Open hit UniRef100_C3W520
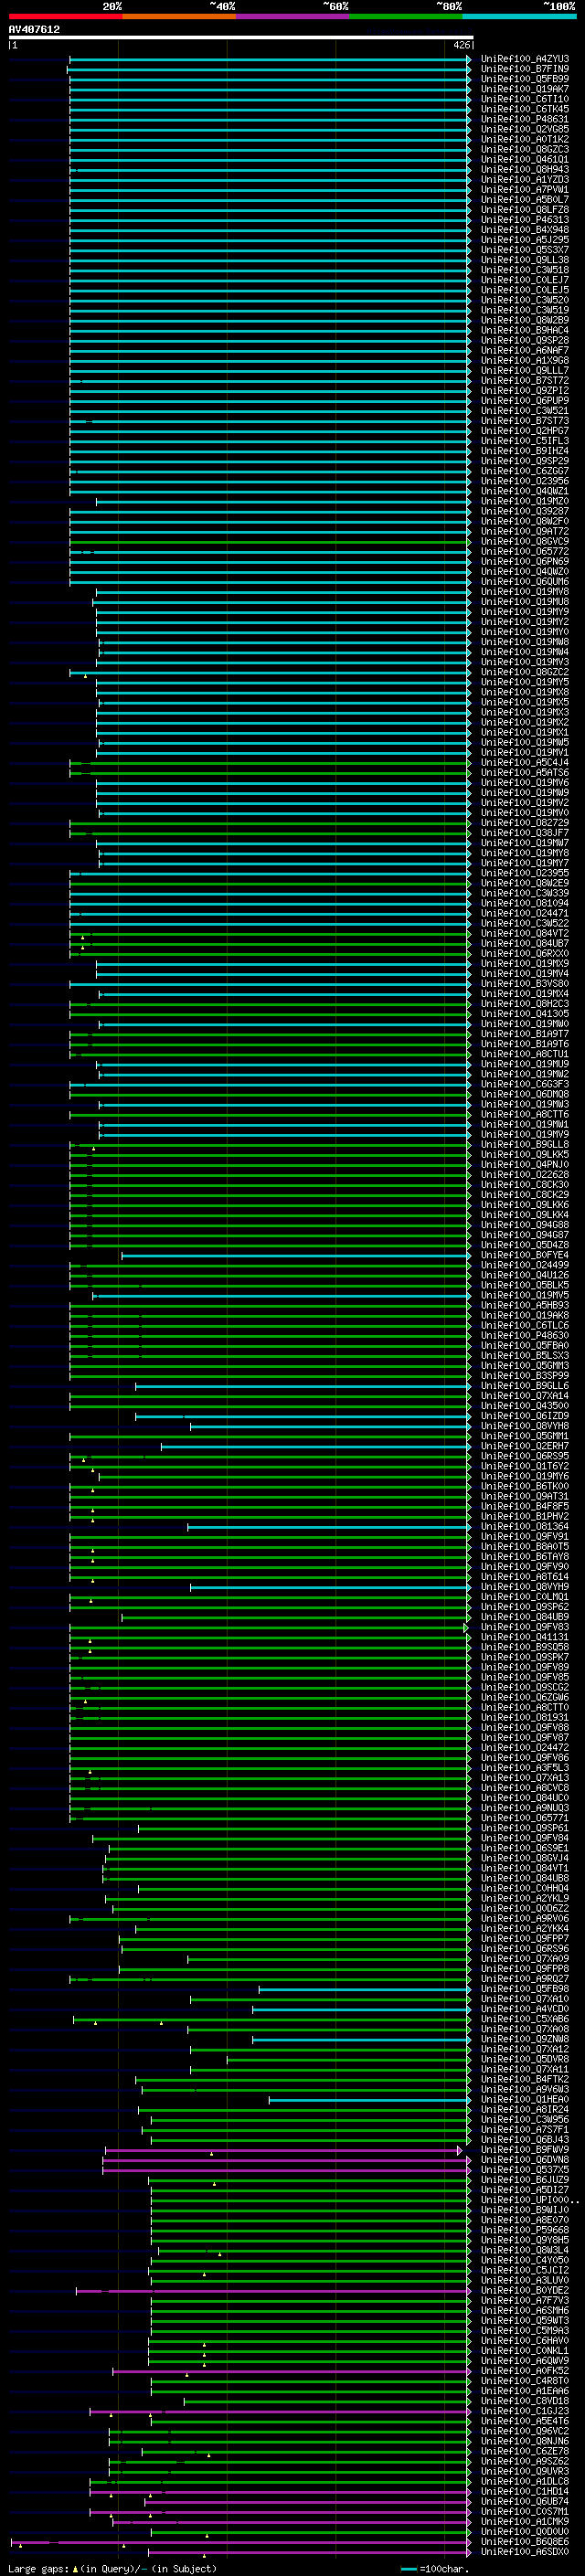This screenshot has height=2576, width=585. 525,300
